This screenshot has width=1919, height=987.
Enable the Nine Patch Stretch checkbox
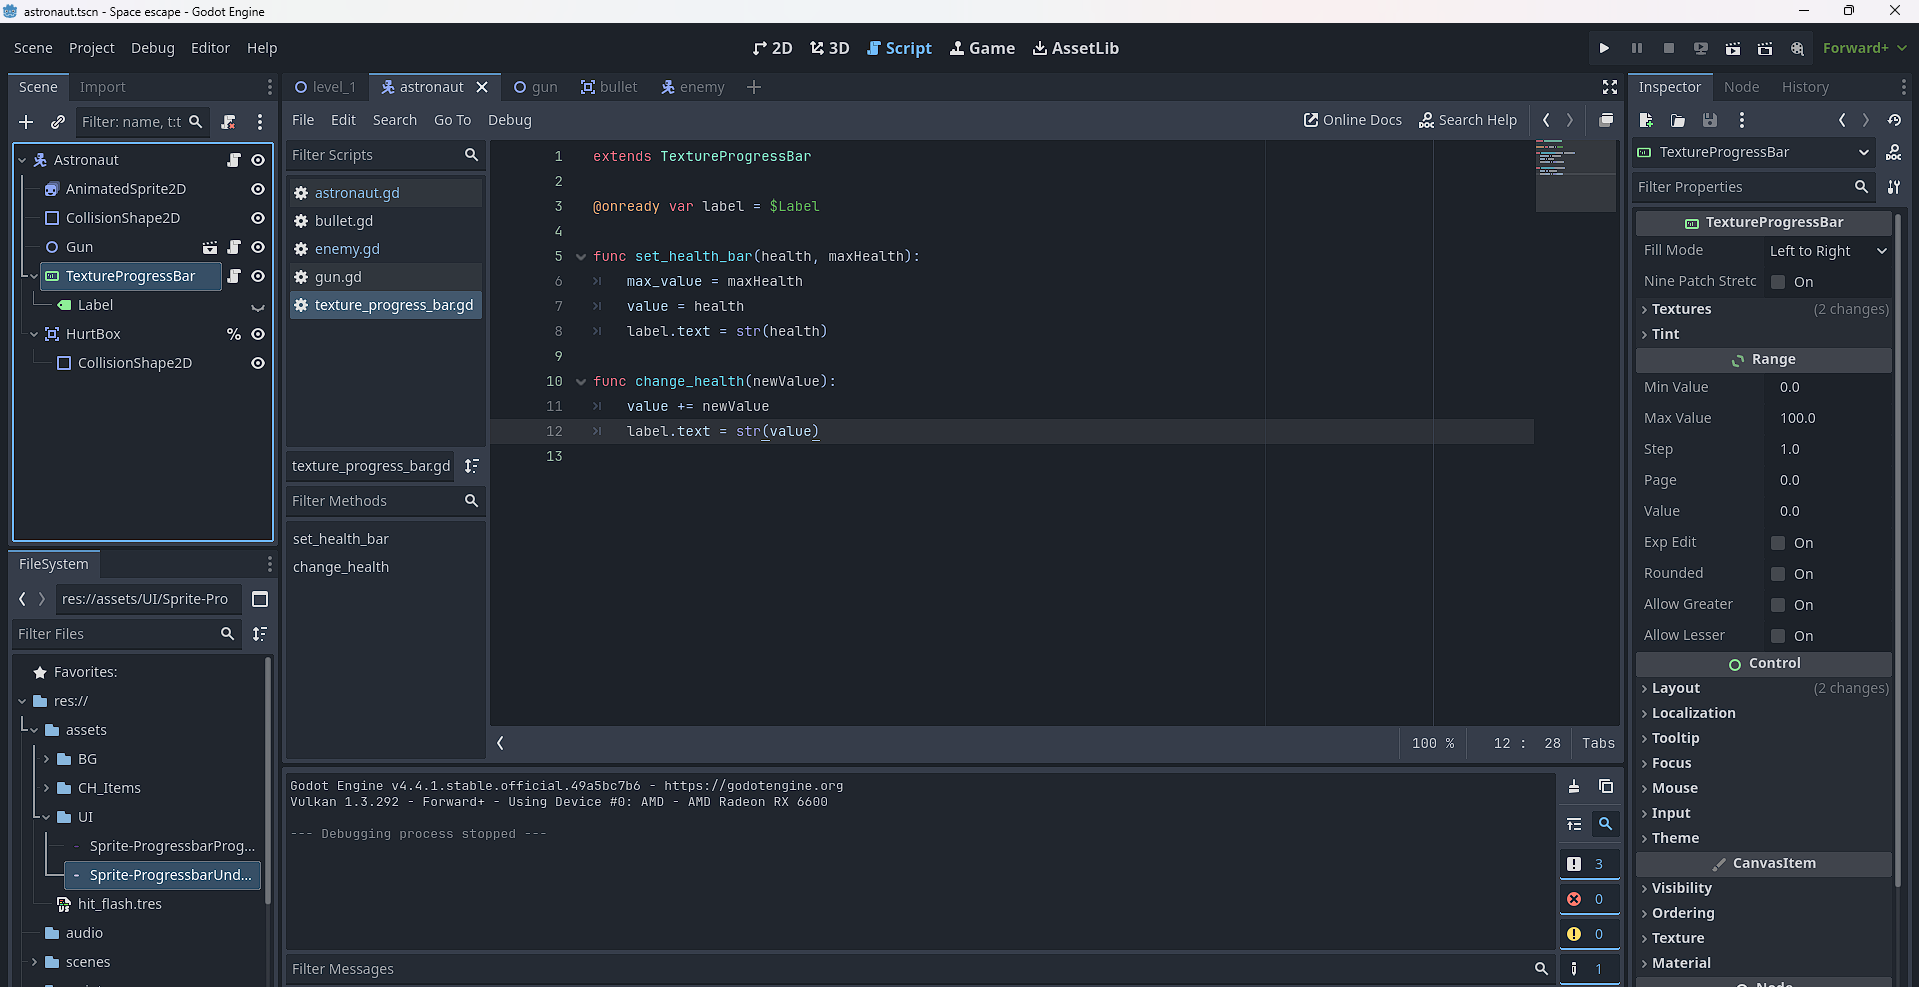[x=1778, y=282]
